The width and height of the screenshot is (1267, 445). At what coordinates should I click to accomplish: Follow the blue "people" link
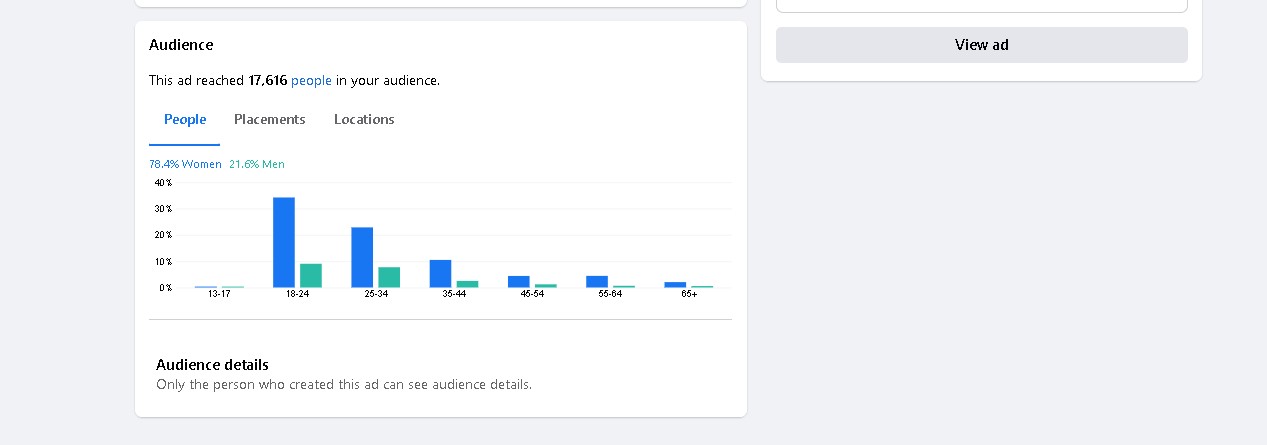tap(311, 81)
